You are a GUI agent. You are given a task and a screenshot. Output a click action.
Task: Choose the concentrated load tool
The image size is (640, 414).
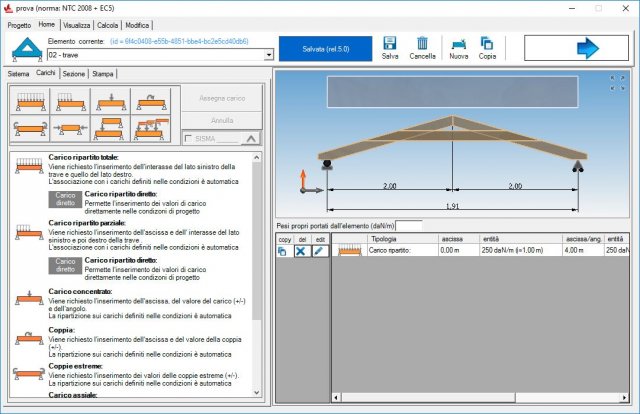tap(111, 98)
